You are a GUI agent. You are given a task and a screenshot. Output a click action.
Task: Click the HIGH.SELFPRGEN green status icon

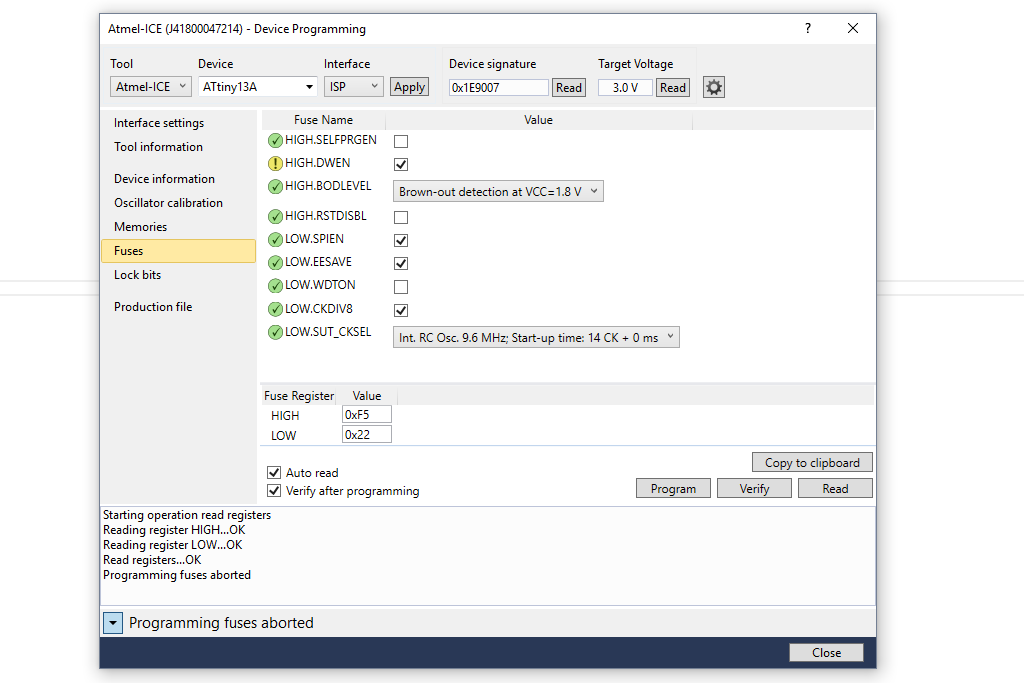pos(276,140)
